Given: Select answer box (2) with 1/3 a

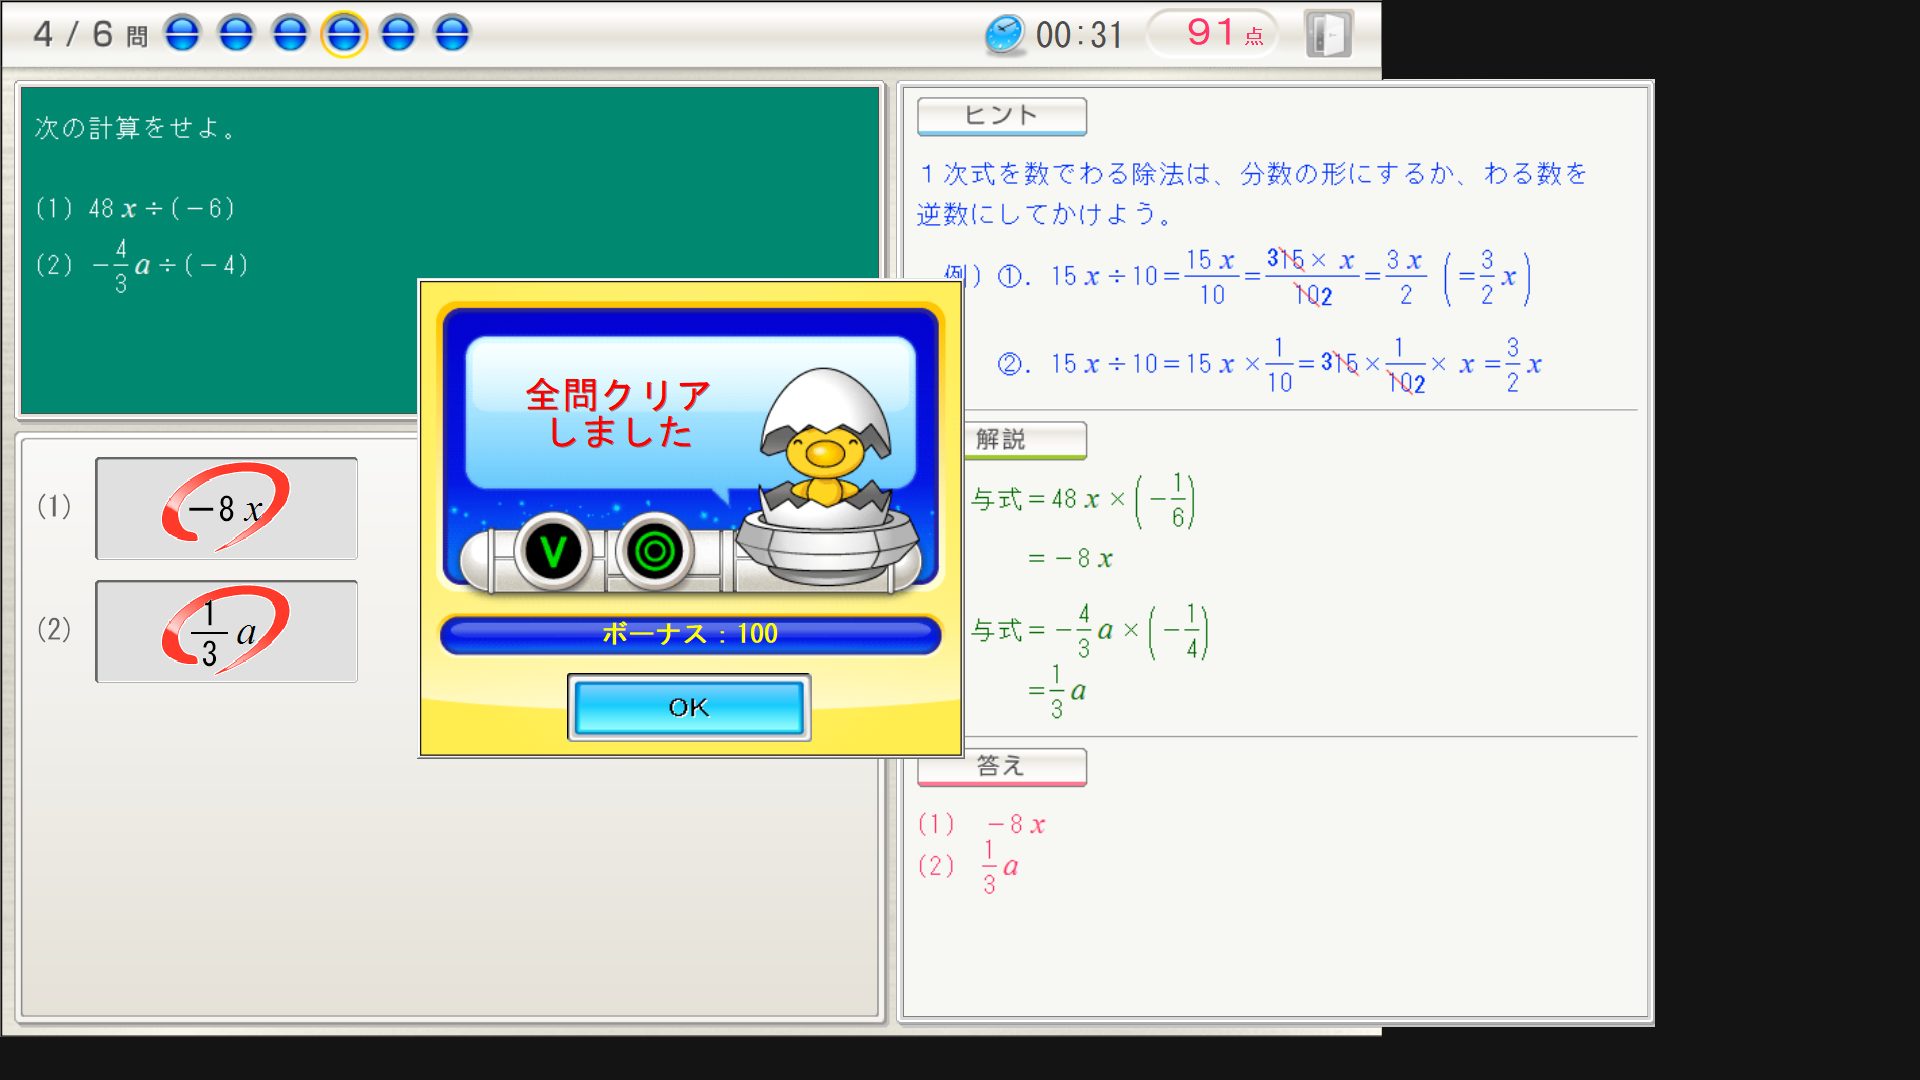Looking at the screenshot, I should (x=226, y=631).
